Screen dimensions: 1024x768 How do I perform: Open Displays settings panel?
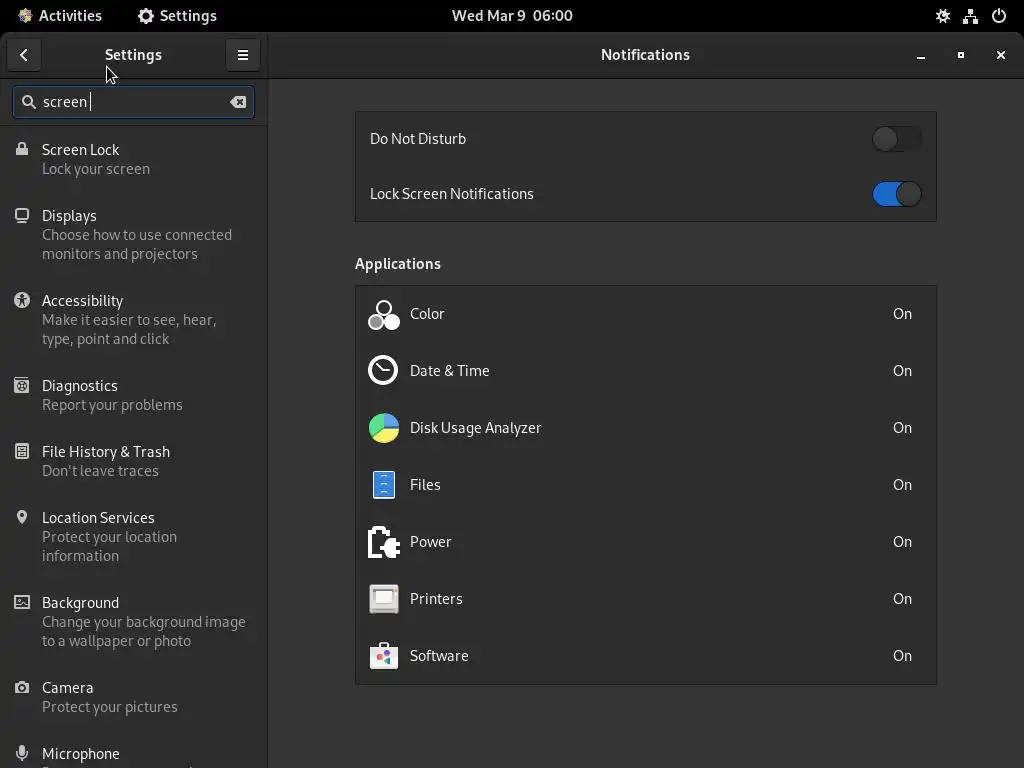tap(133, 234)
